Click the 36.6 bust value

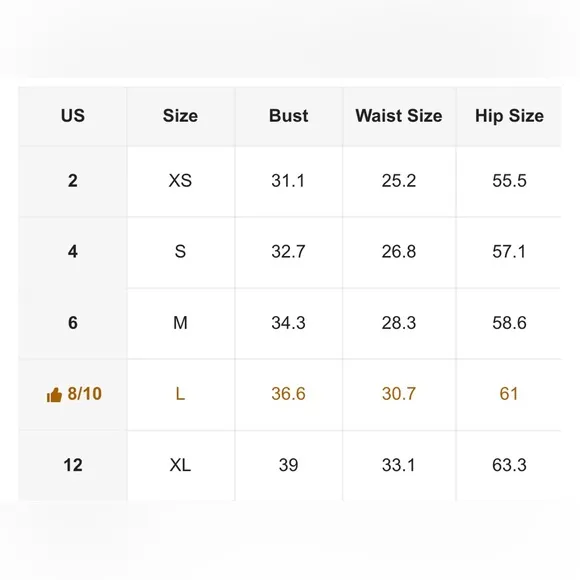(289, 394)
